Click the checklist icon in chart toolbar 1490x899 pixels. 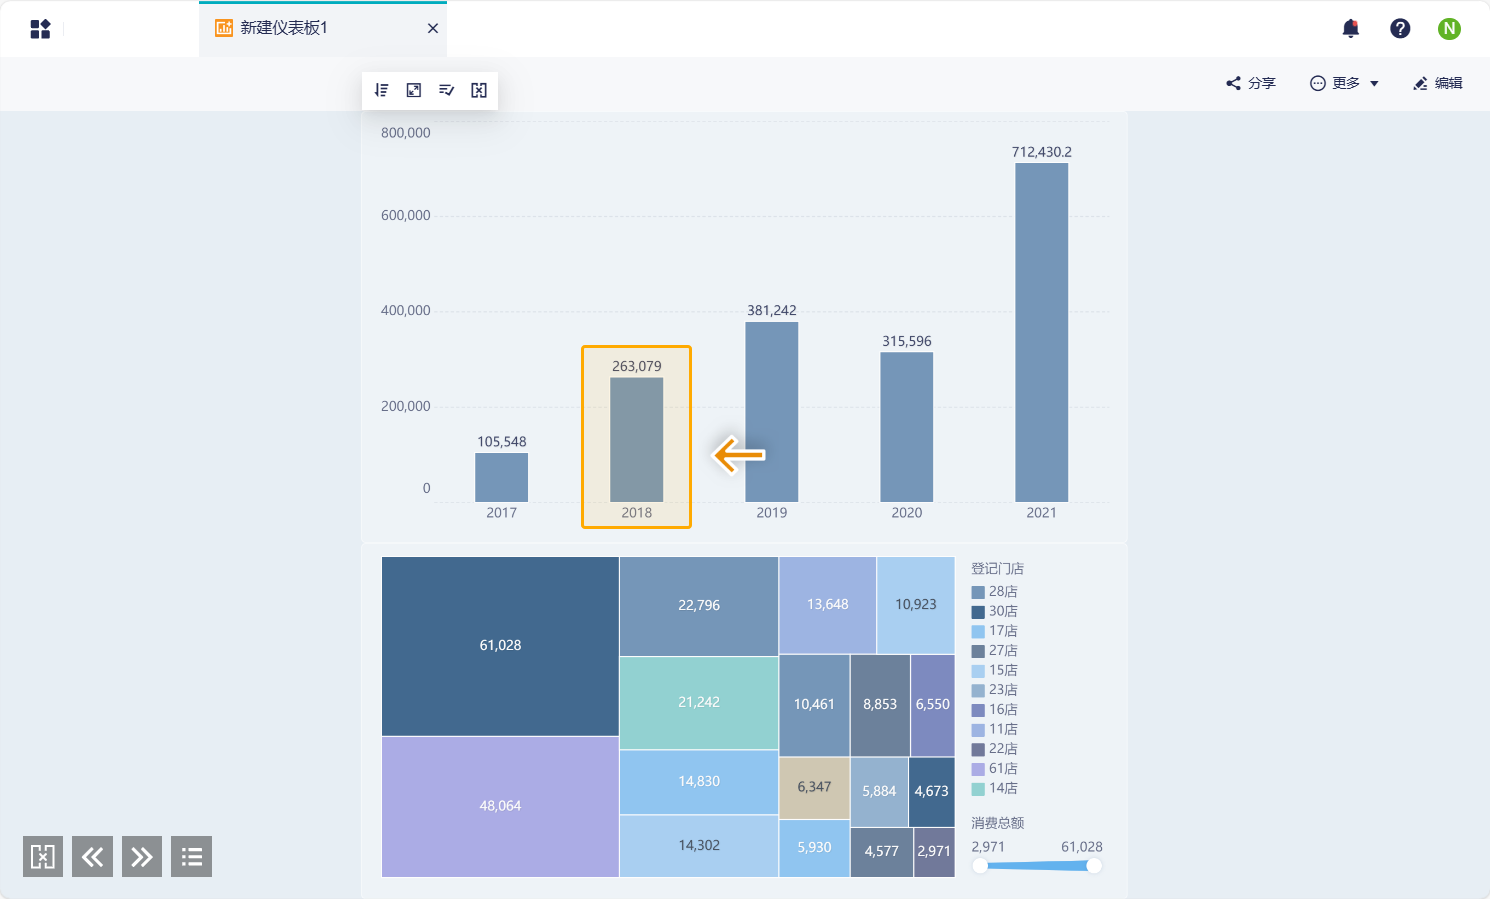[446, 90]
